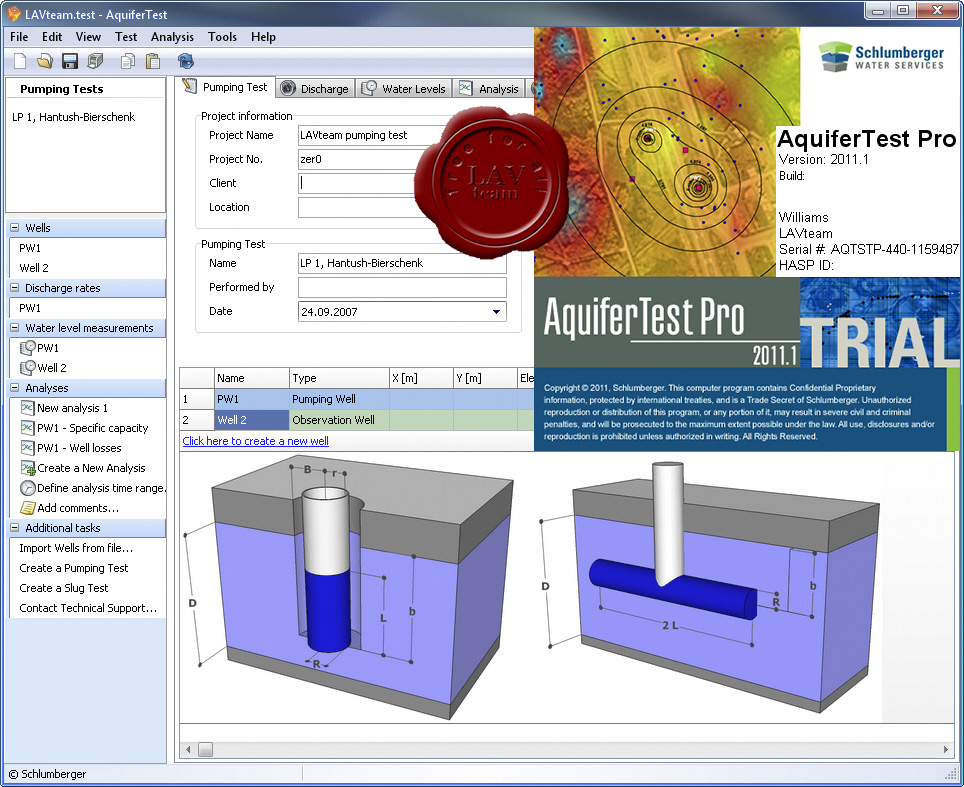Collapse the Water level measurements section
964x787 pixels.
(x=15, y=328)
